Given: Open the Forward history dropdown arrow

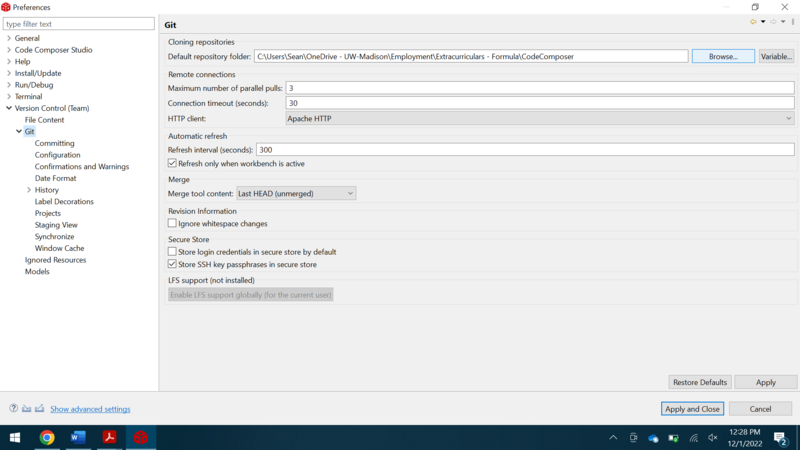Looking at the screenshot, I should coord(783,22).
